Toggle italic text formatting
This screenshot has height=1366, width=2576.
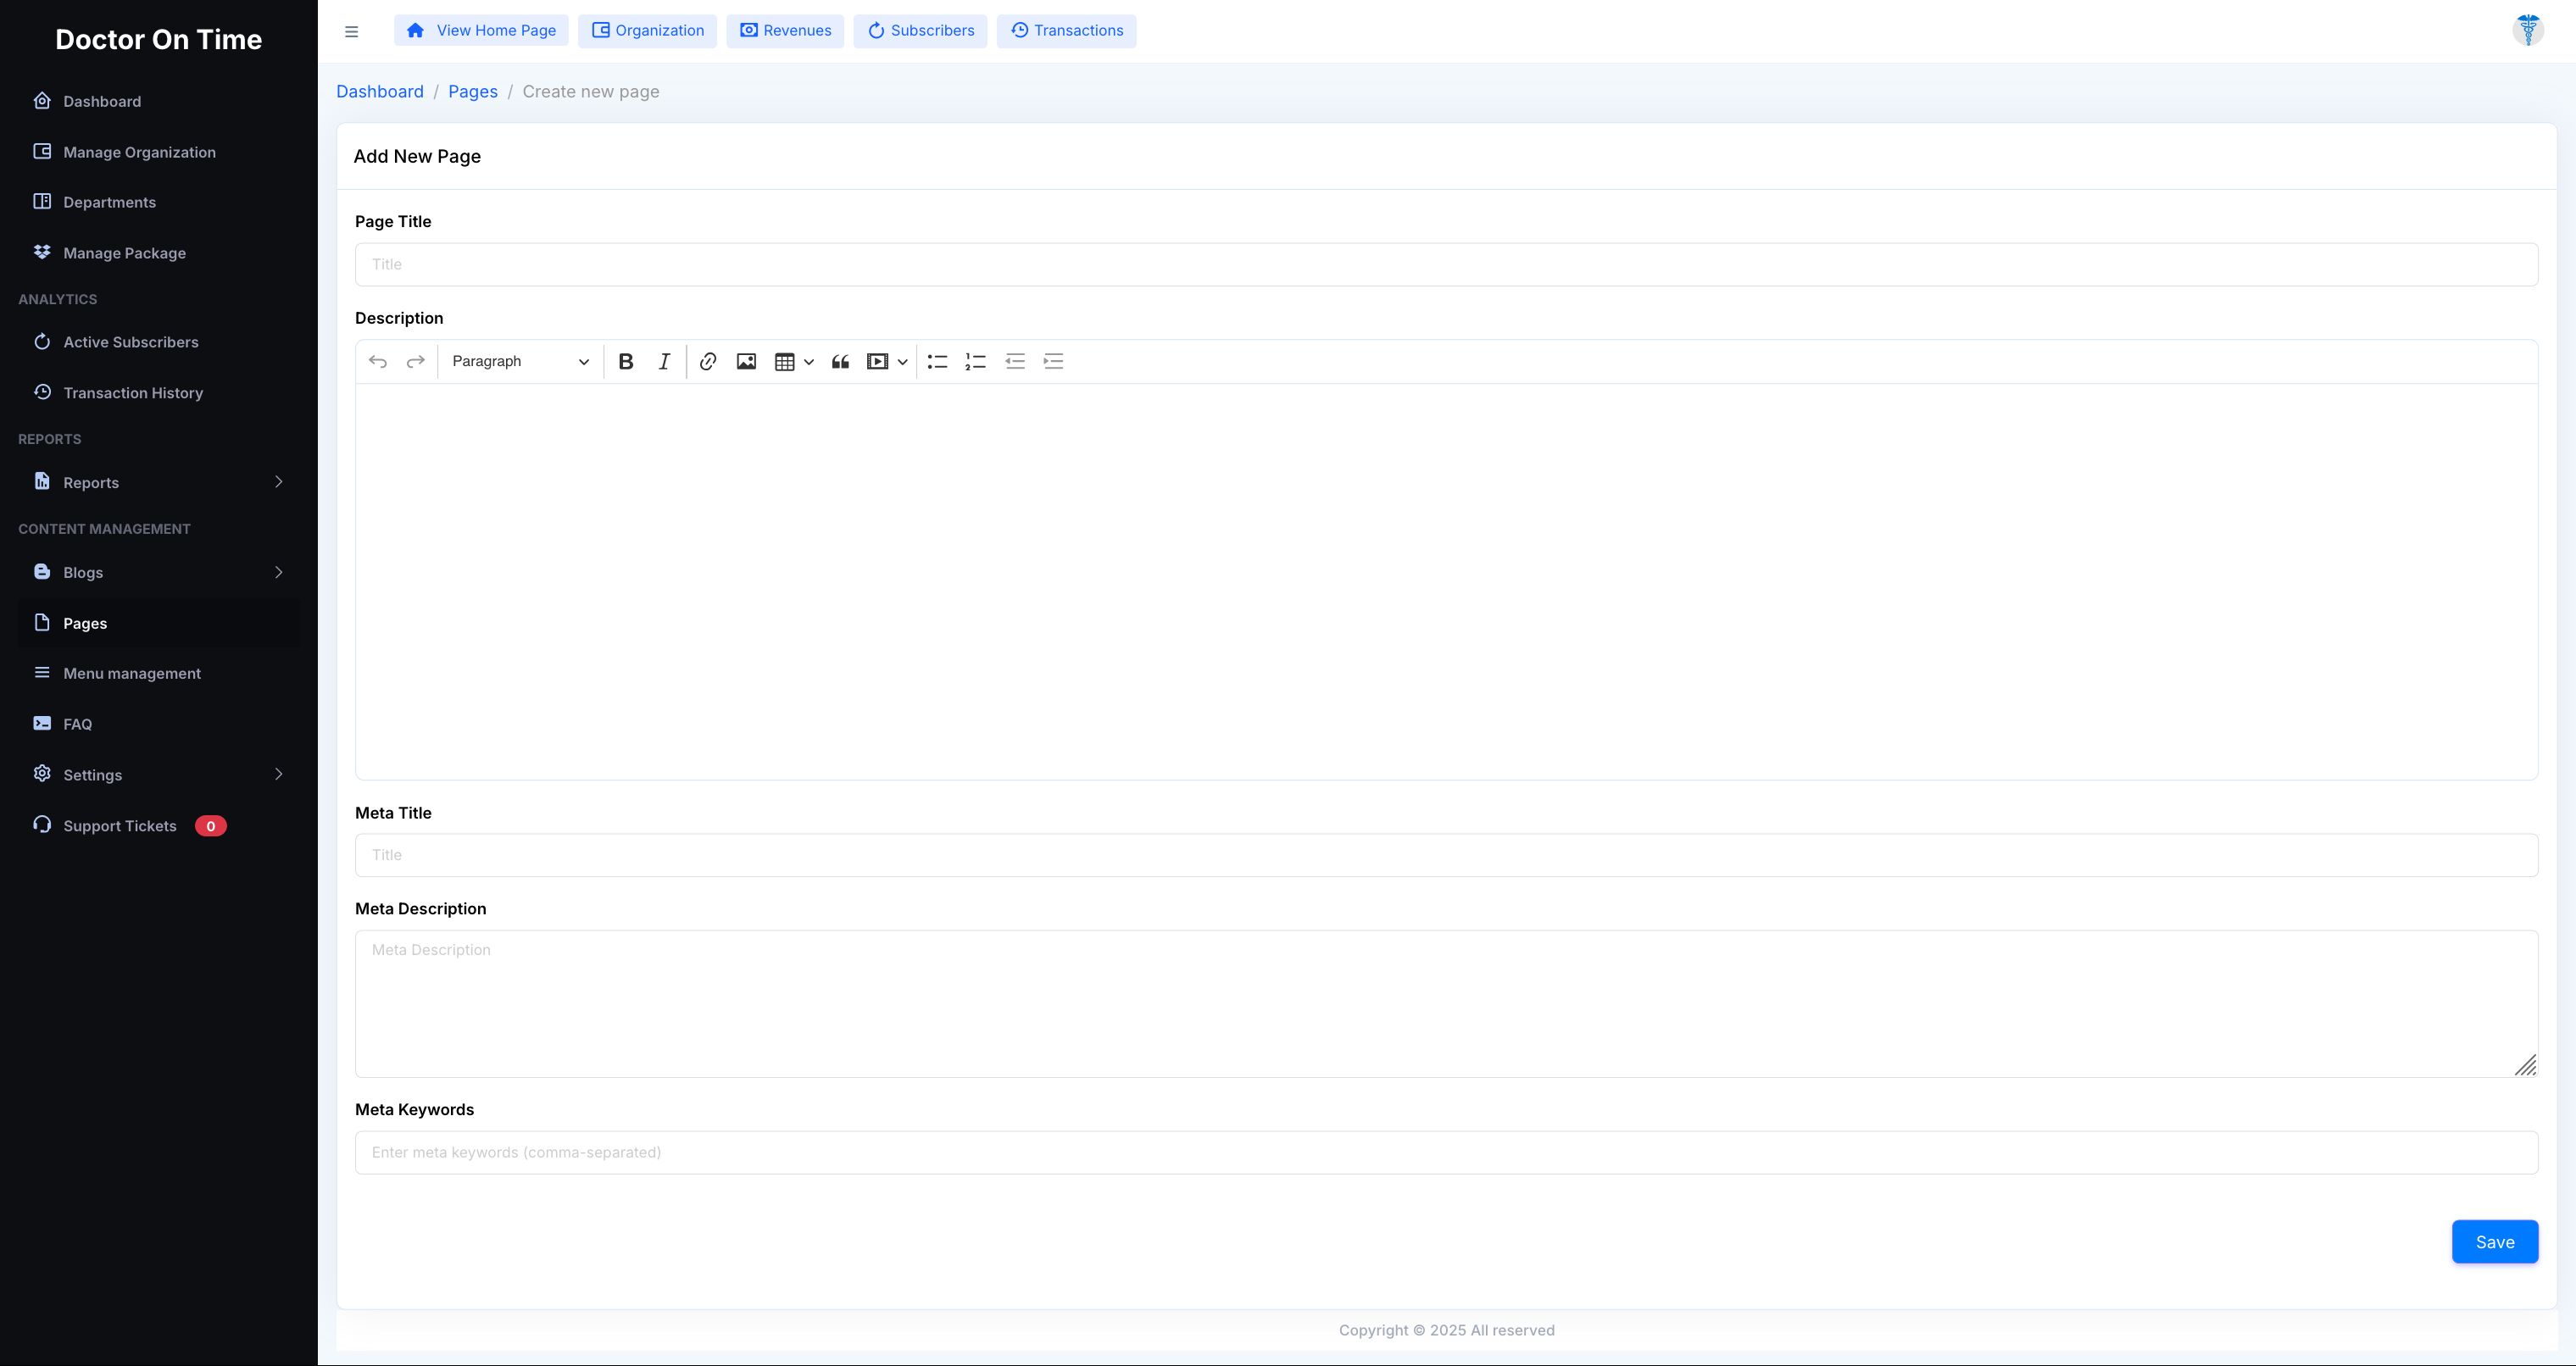point(664,362)
